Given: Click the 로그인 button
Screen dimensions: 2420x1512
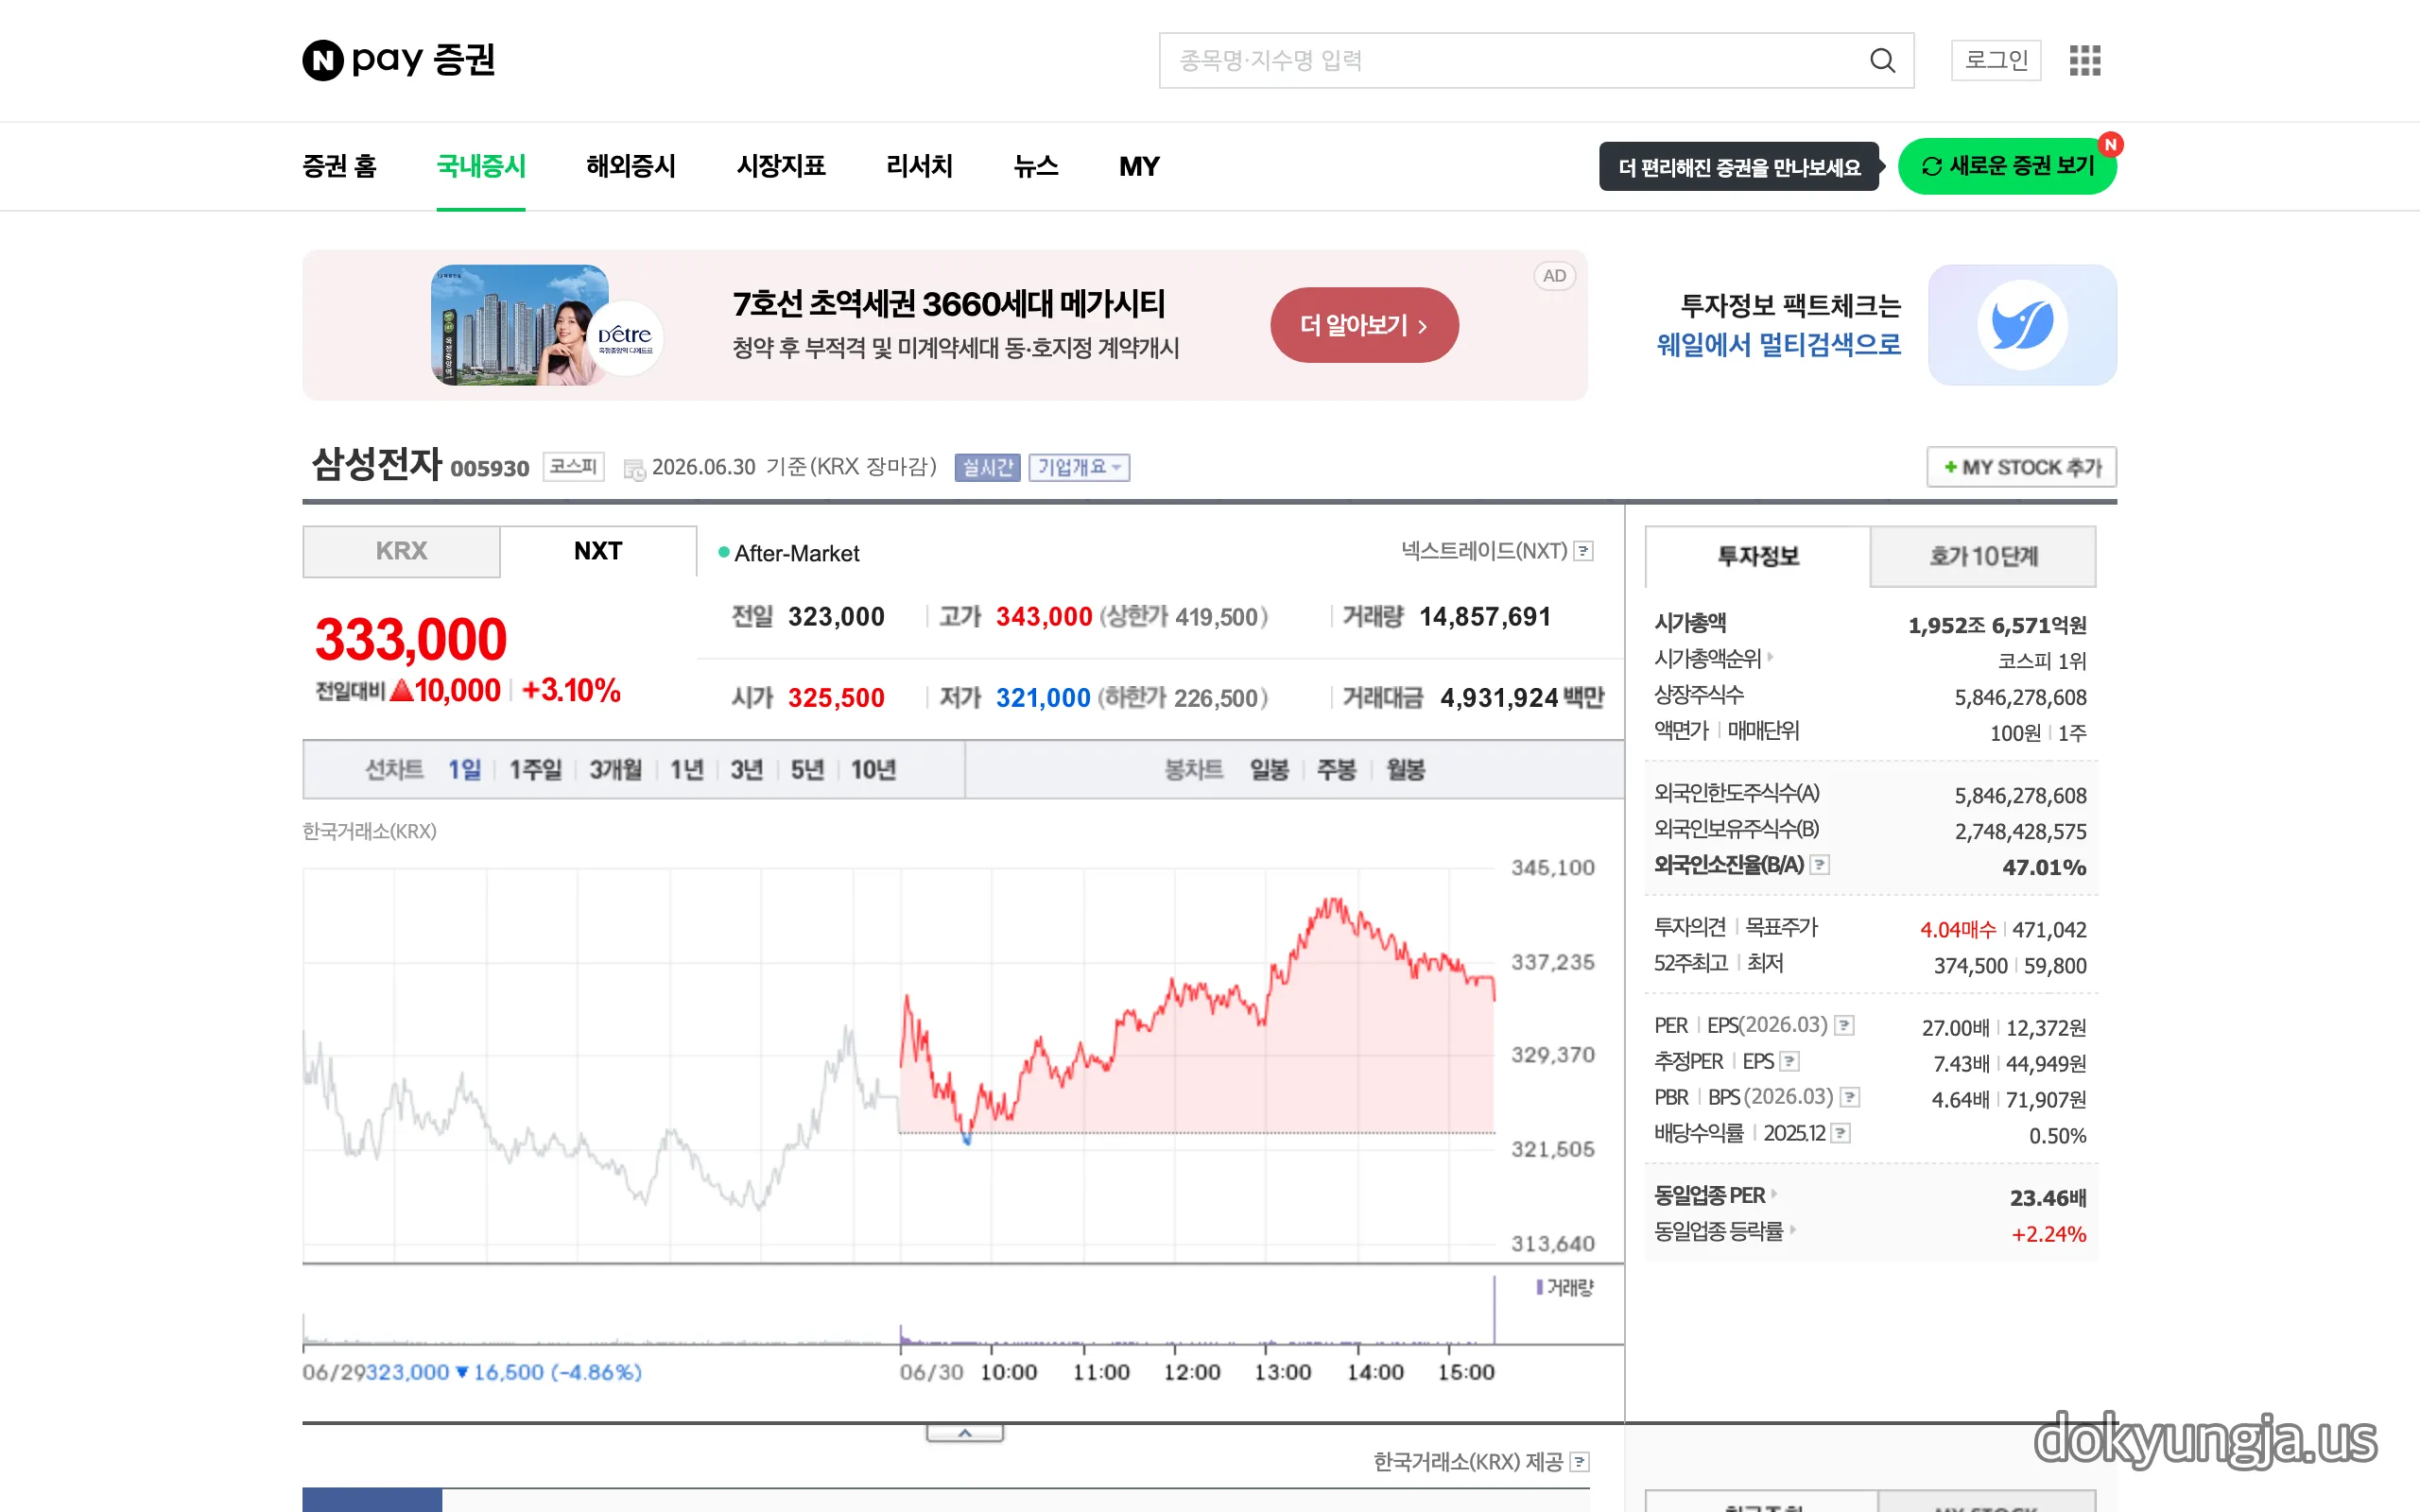Looking at the screenshot, I should coord(1996,60).
